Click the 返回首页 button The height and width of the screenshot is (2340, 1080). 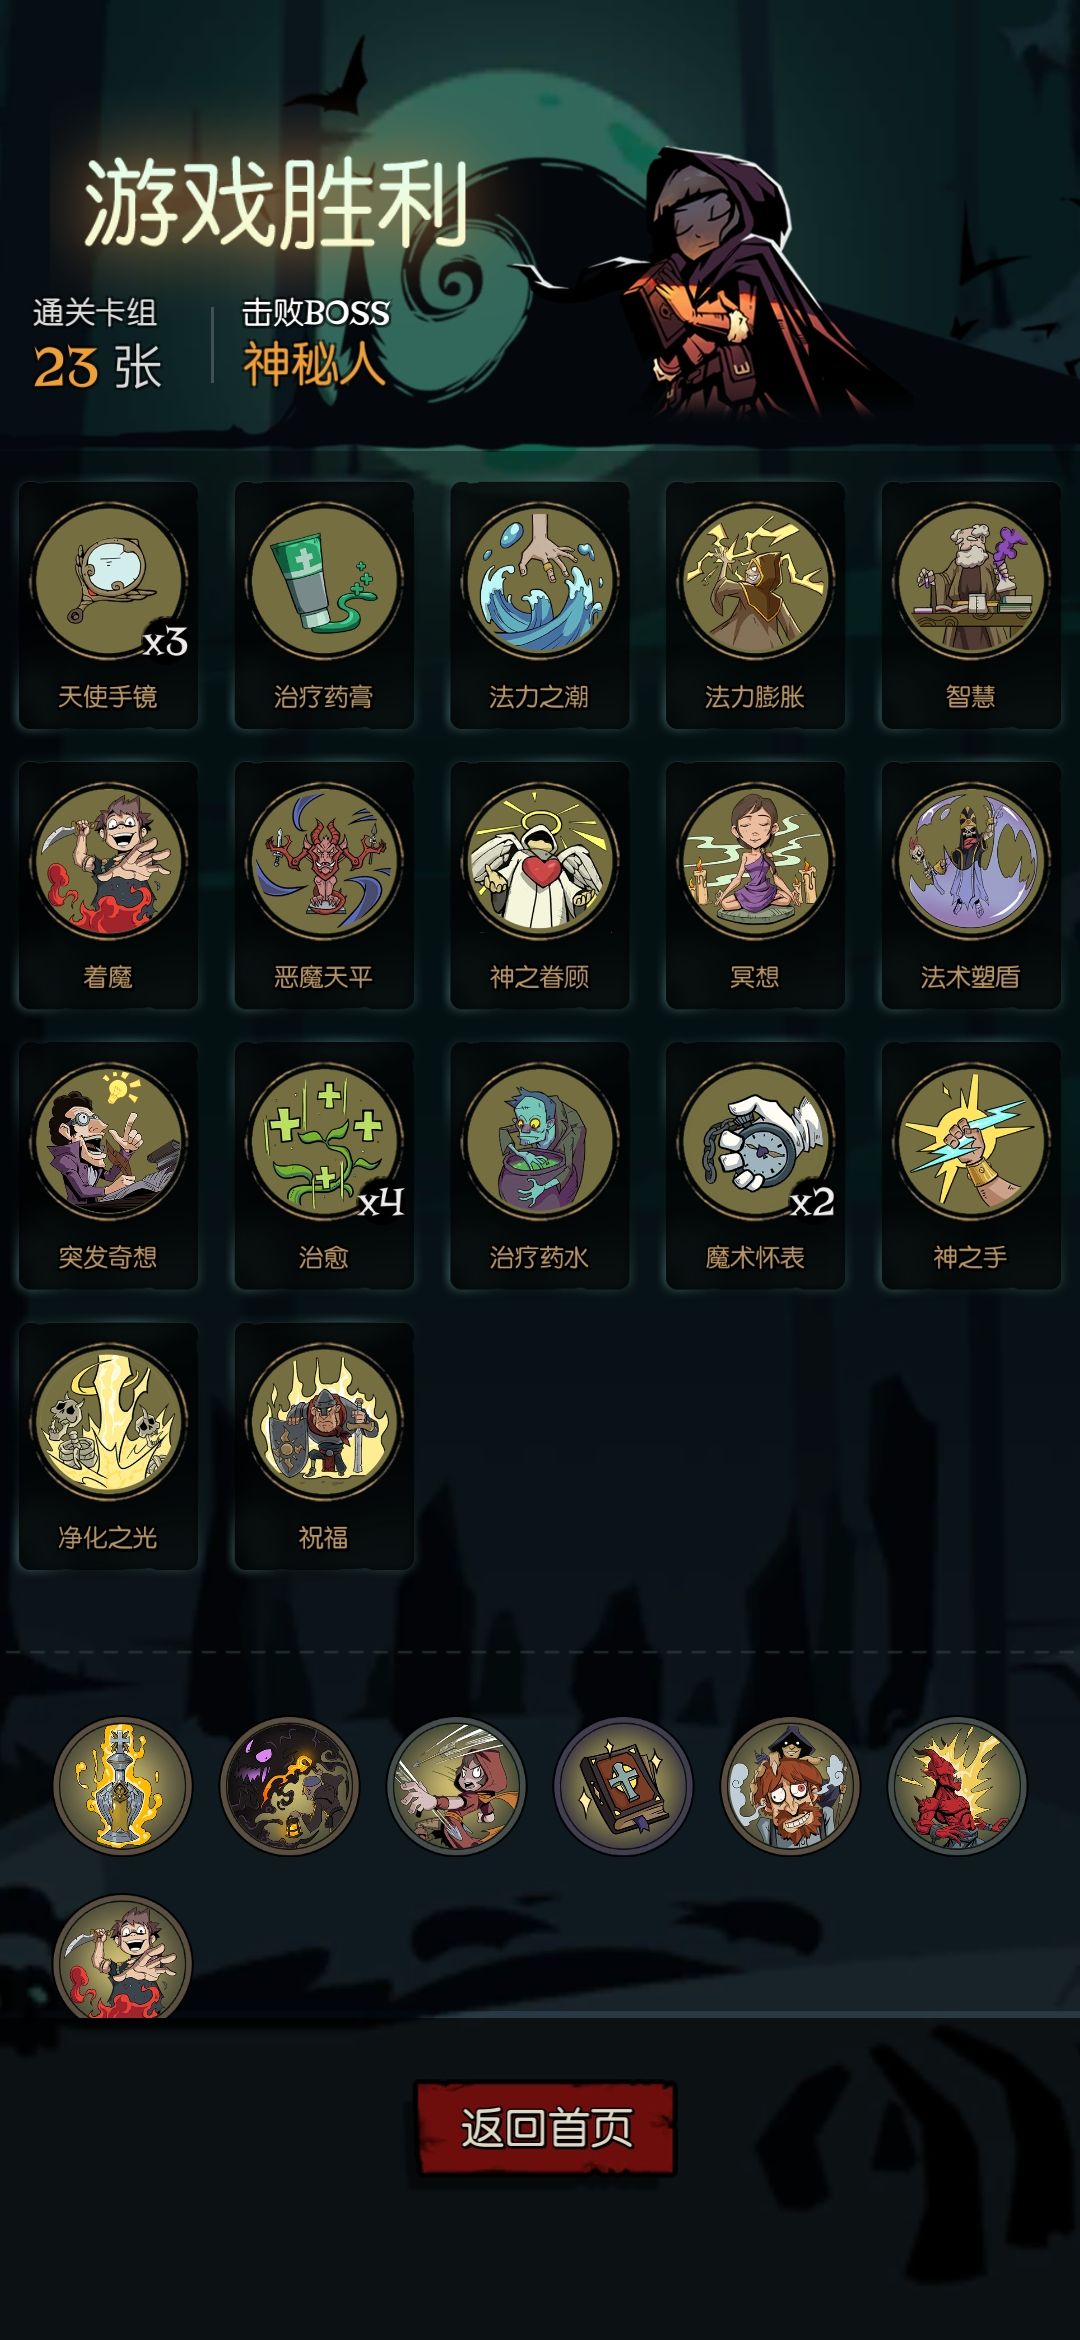click(x=545, y=2128)
